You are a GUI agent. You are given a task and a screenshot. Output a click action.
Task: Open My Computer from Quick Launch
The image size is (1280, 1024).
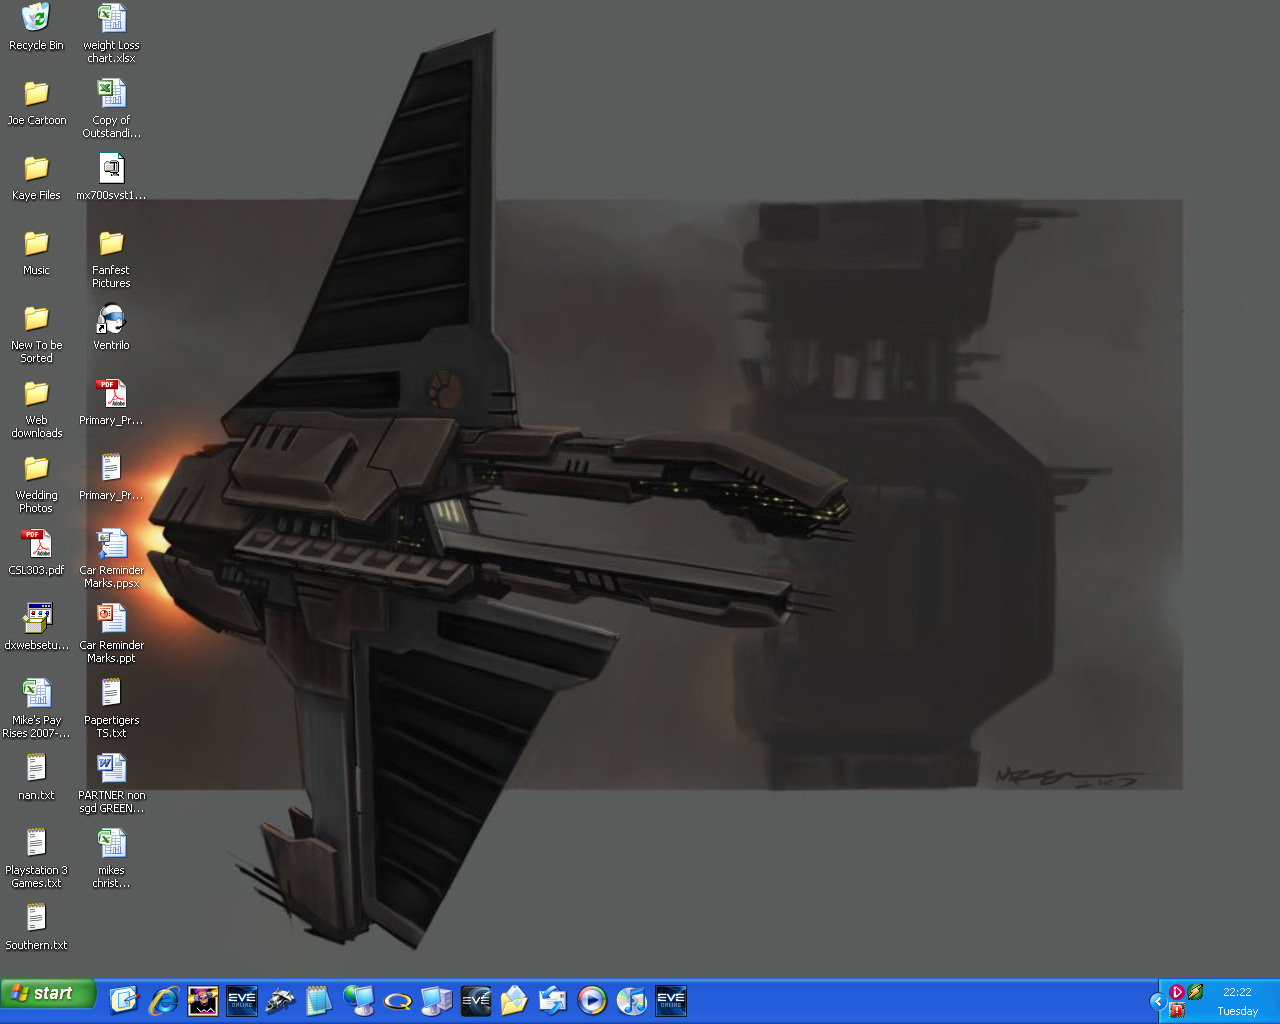point(436,1000)
